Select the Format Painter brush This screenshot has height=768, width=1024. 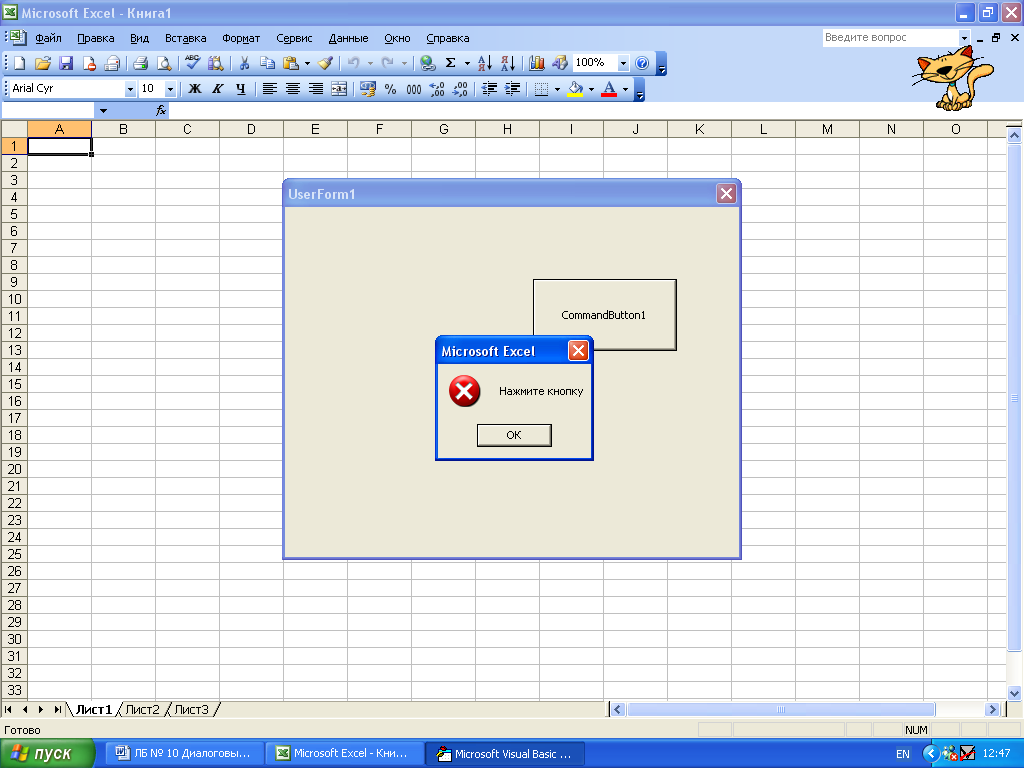coord(325,63)
